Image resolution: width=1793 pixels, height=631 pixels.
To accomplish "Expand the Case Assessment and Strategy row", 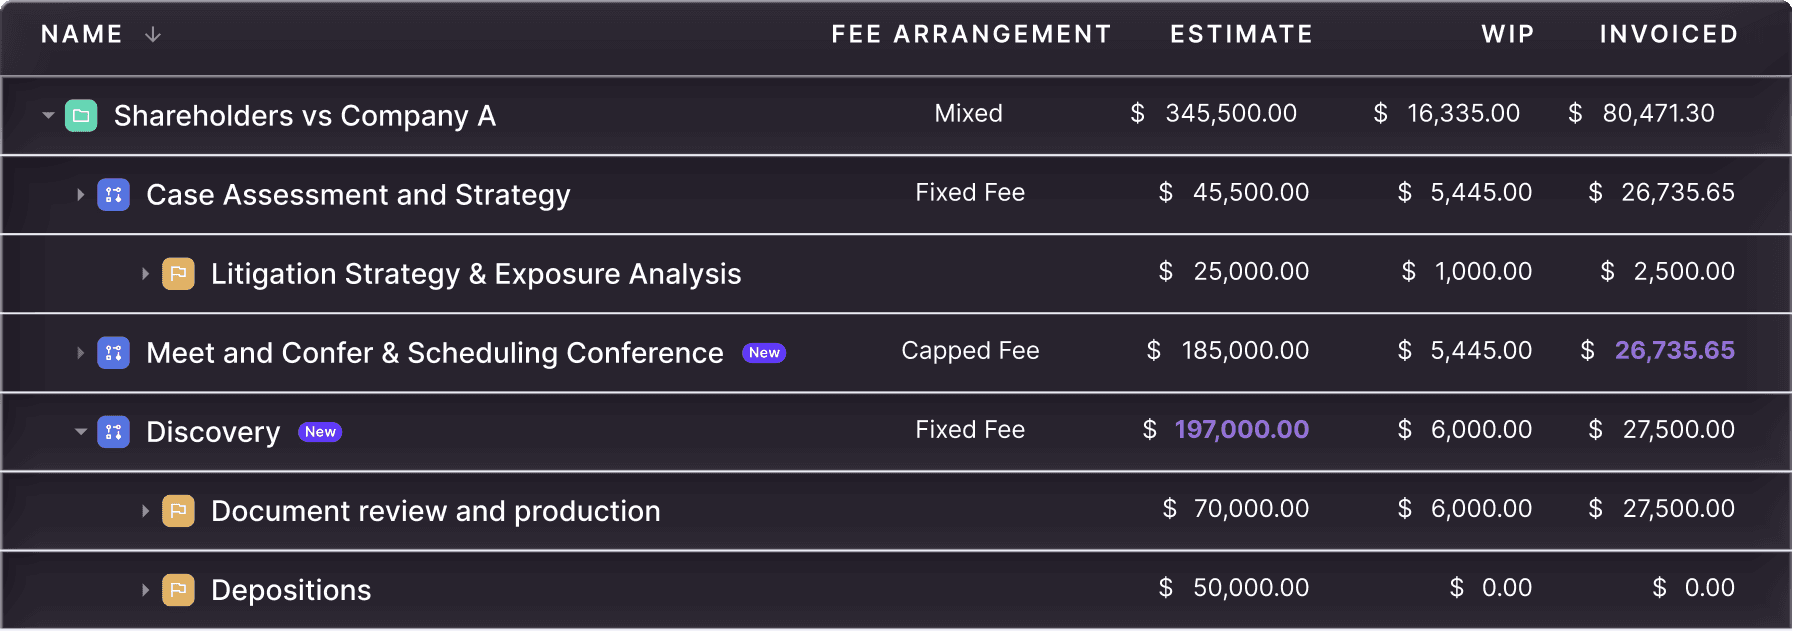I will pyautogui.click(x=81, y=194).
